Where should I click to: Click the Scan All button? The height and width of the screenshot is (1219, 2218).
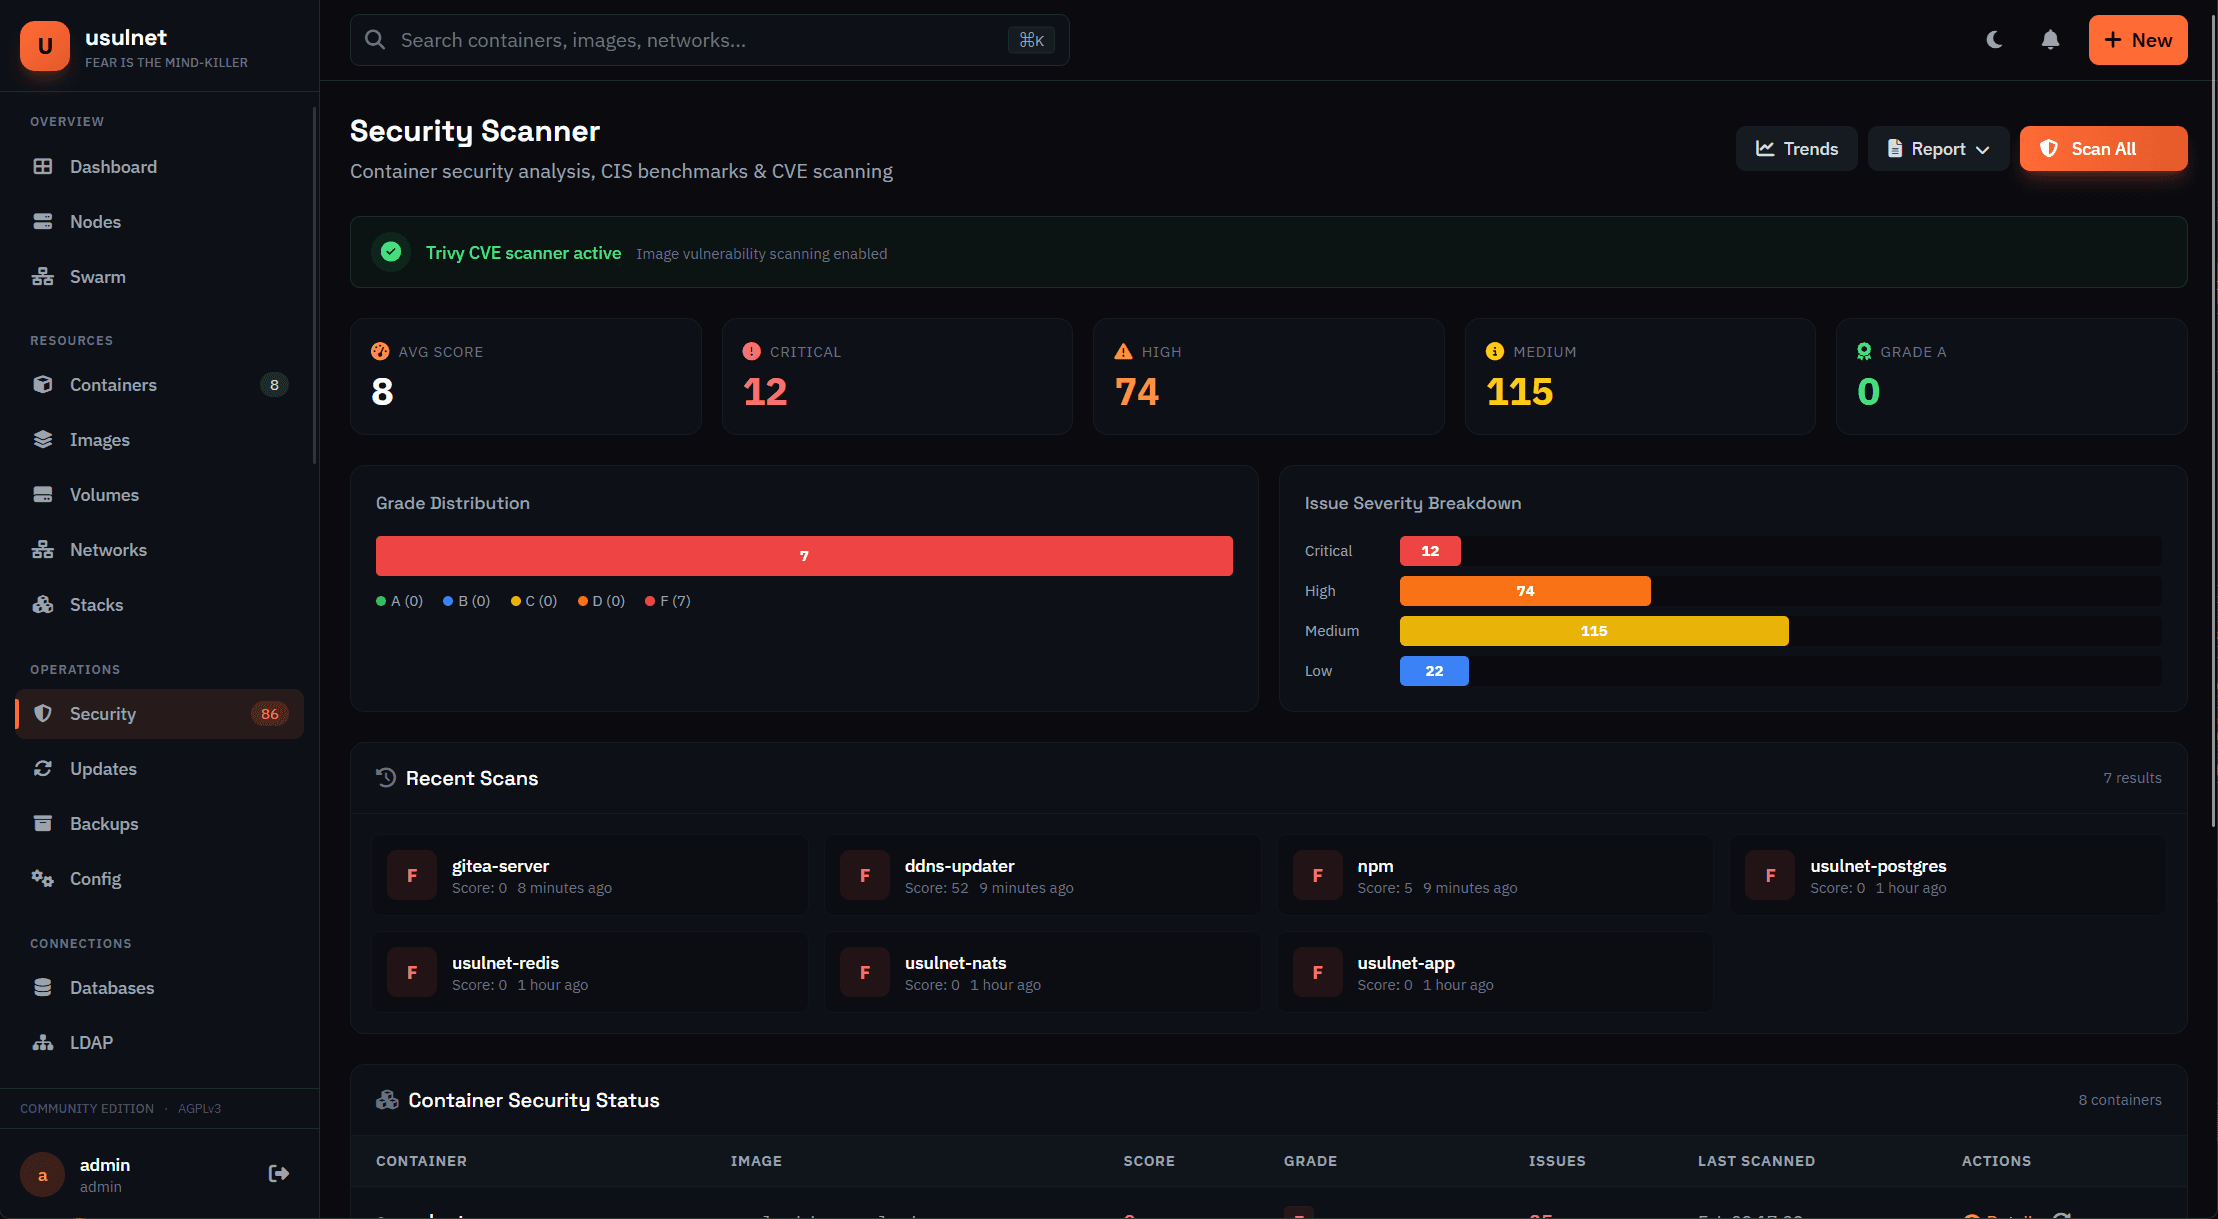[x=2103, y=148]
